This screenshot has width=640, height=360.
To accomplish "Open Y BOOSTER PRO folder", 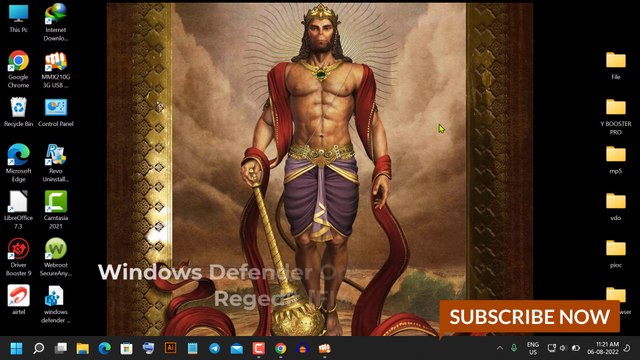I will point(616,117).
